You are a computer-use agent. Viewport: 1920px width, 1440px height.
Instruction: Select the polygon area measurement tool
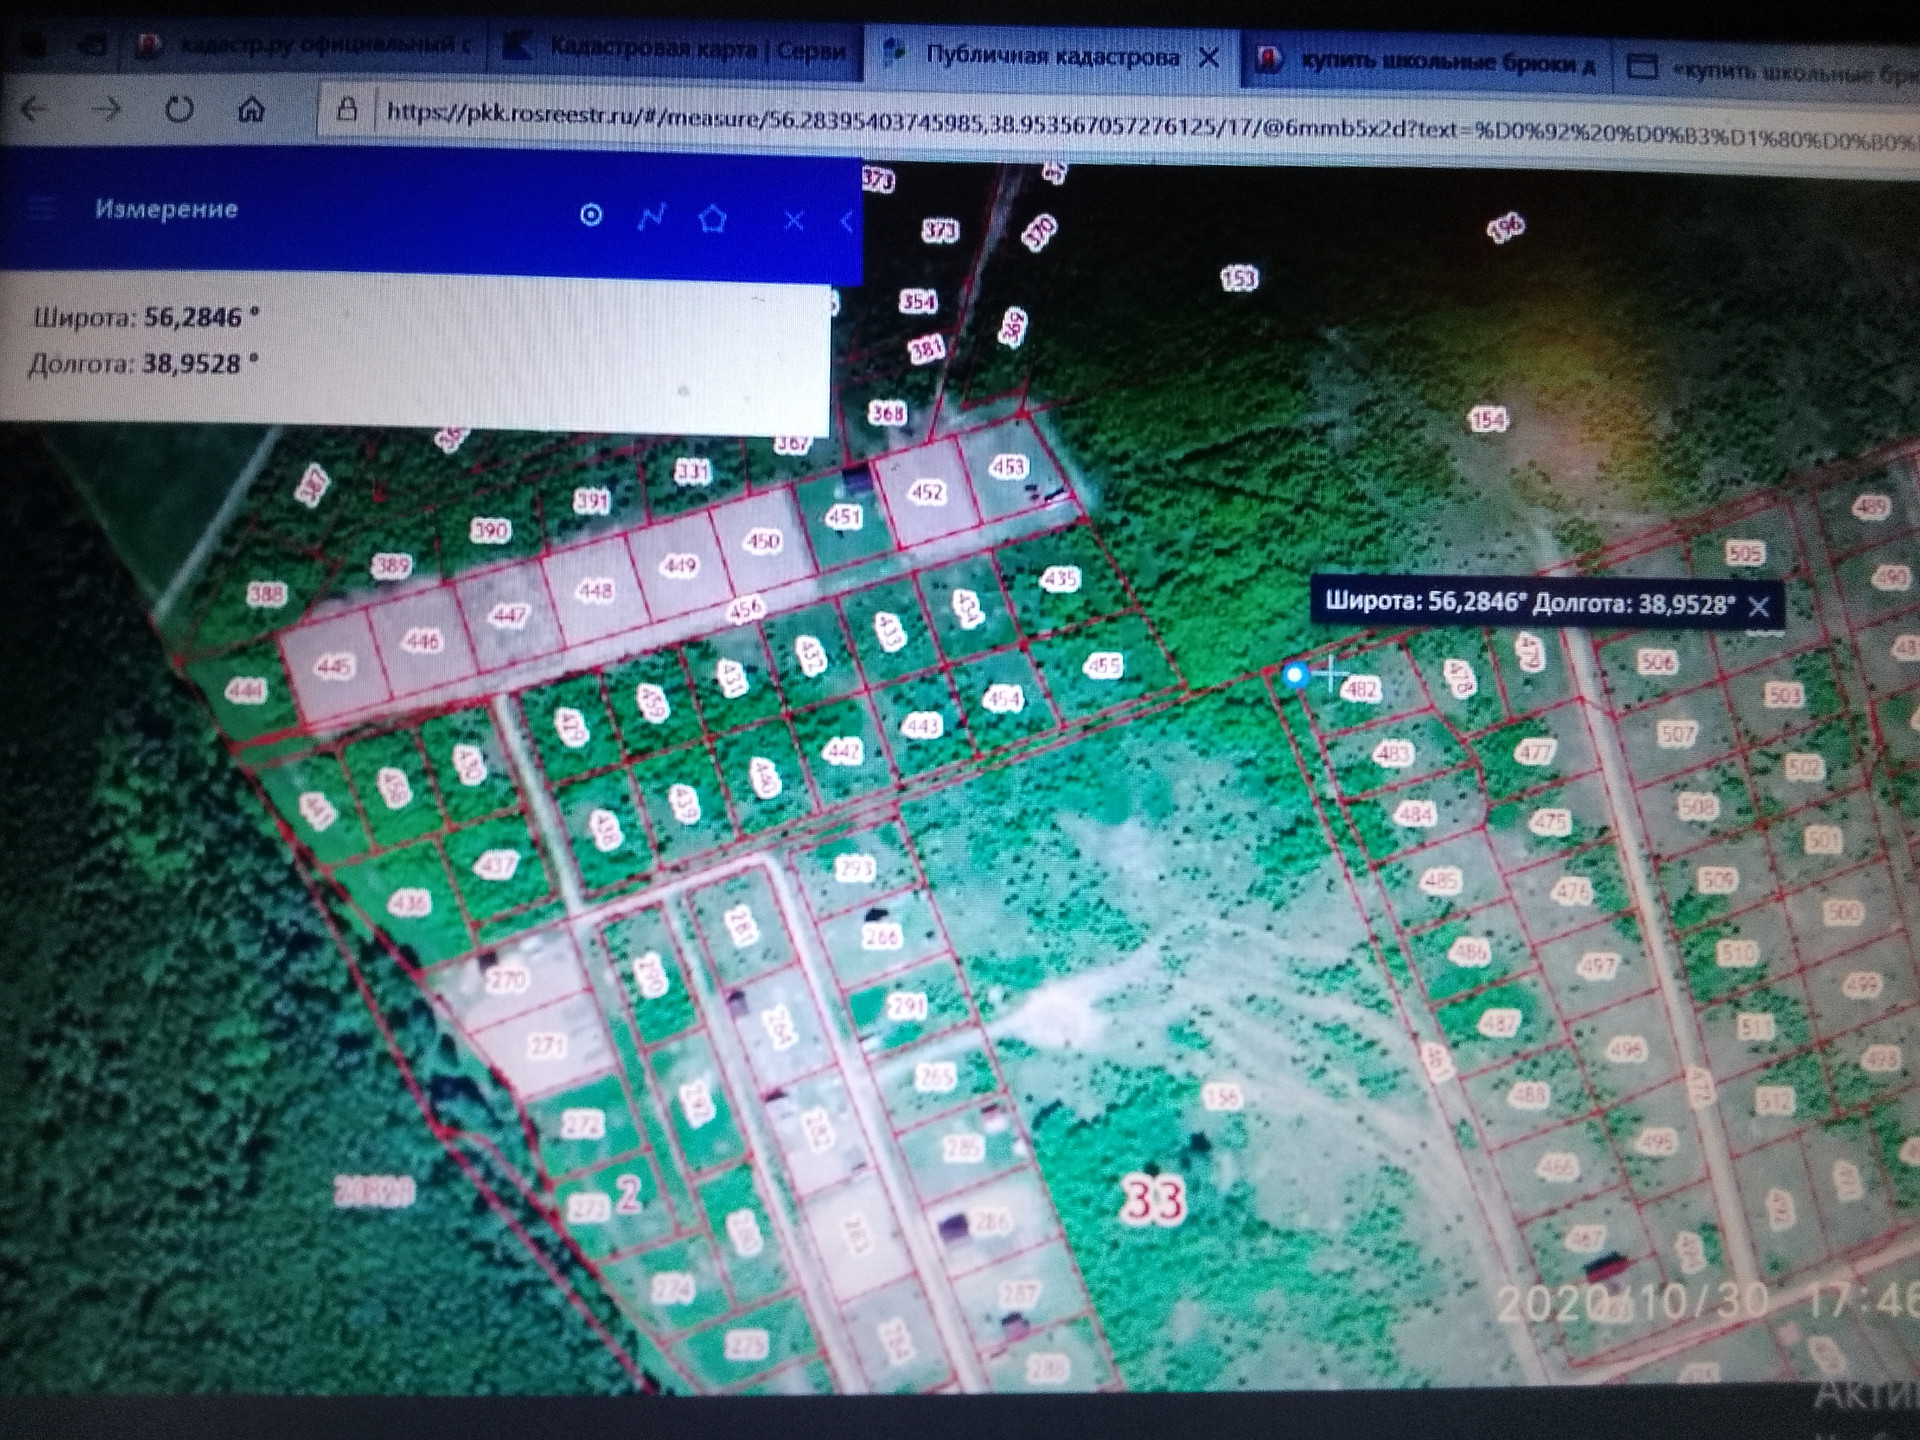pos(712,218)
